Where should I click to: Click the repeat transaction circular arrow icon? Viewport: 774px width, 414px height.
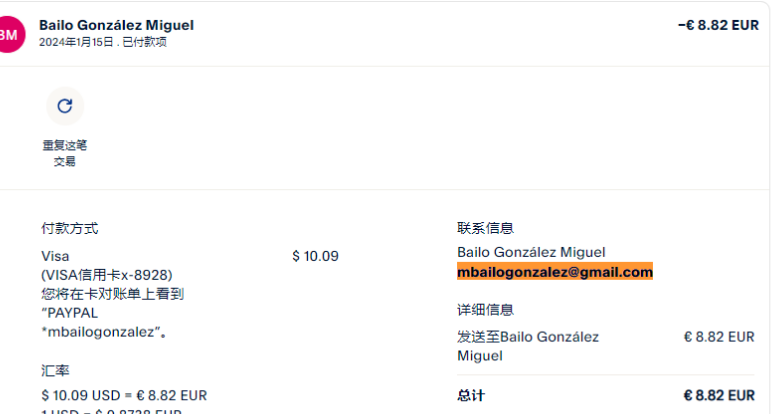click(65, 106)
